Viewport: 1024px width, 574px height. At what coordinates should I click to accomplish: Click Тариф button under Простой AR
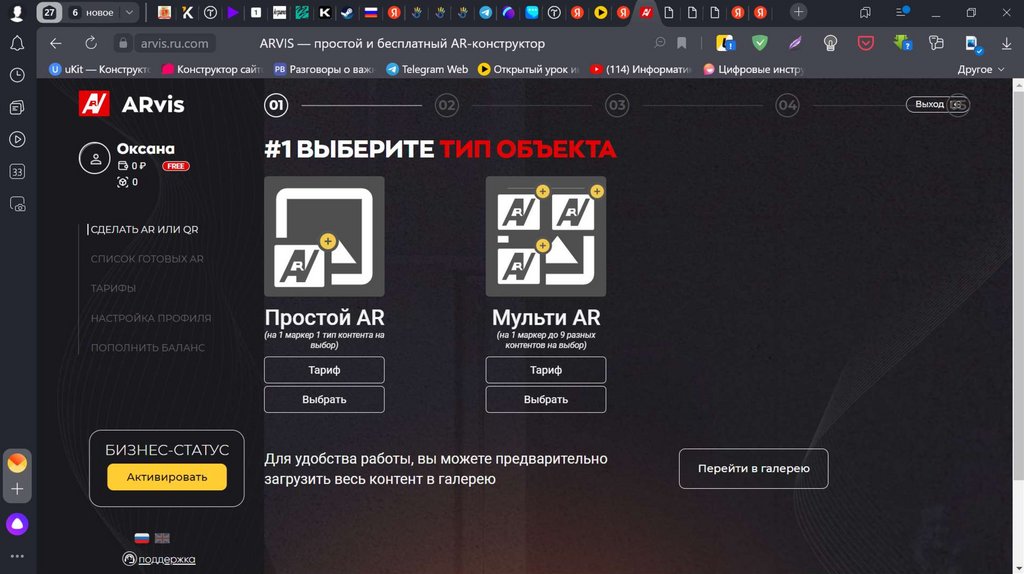click(x=324, y=370)
